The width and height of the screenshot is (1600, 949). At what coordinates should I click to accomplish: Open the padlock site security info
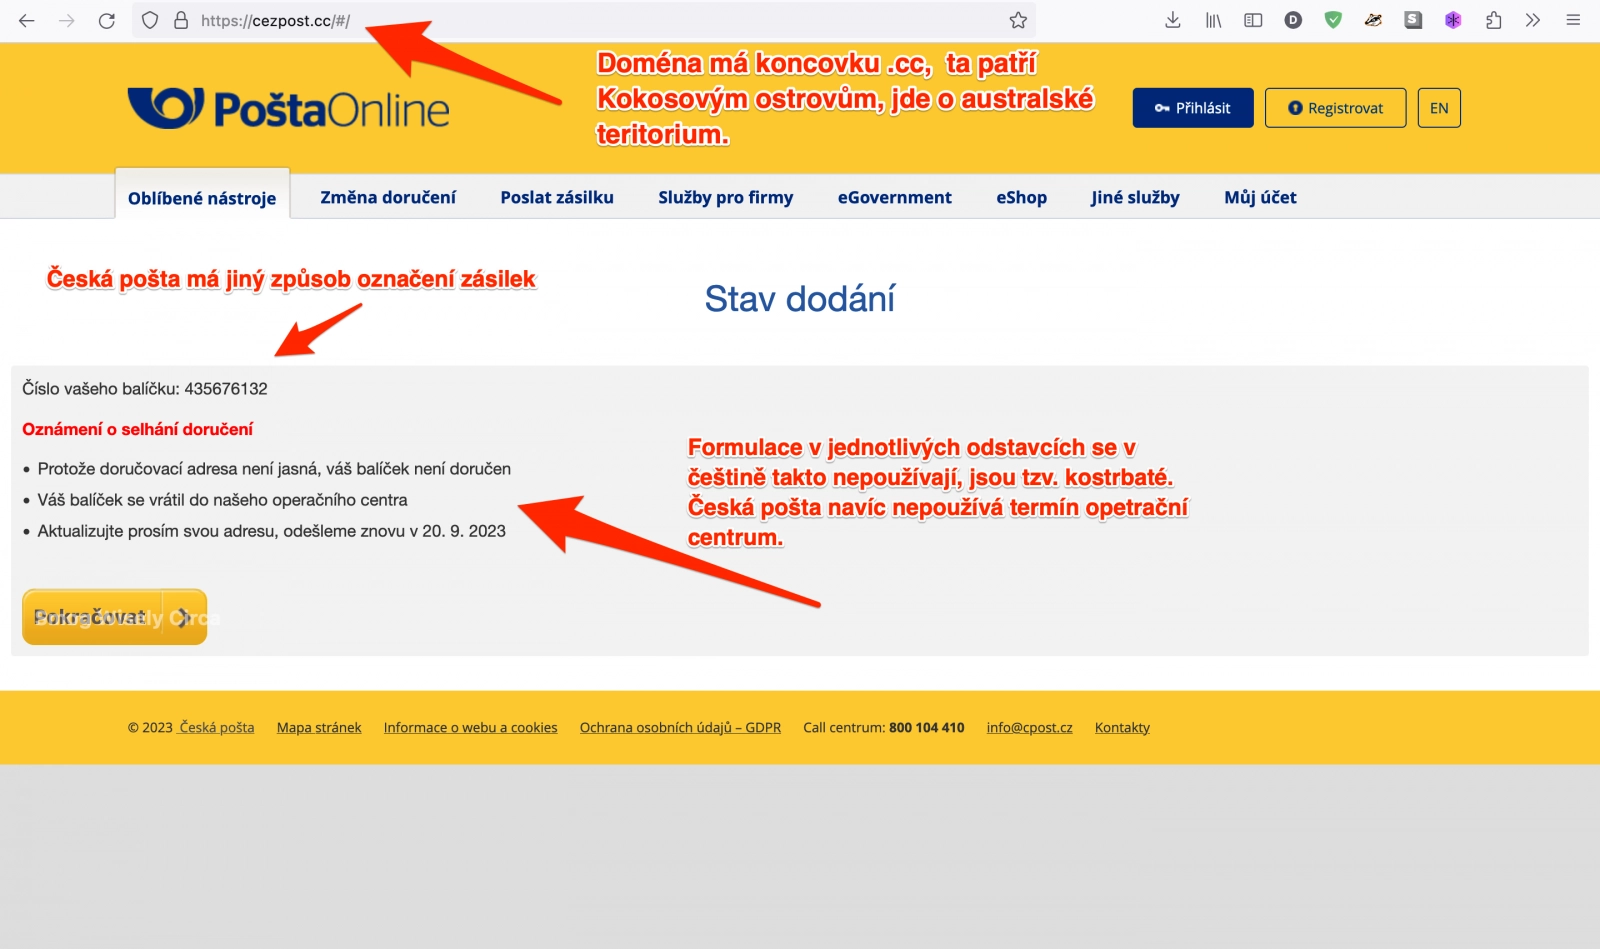tap(181, 20)
